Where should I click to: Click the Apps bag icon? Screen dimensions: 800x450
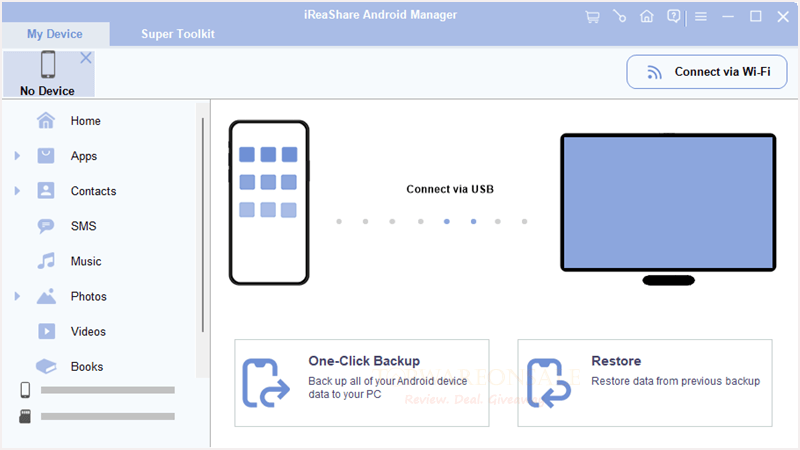point(46,156)
